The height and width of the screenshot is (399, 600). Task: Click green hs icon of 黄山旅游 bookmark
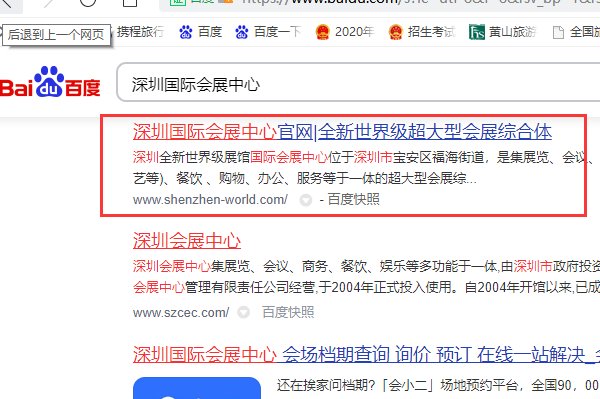[x=477, y=32]
